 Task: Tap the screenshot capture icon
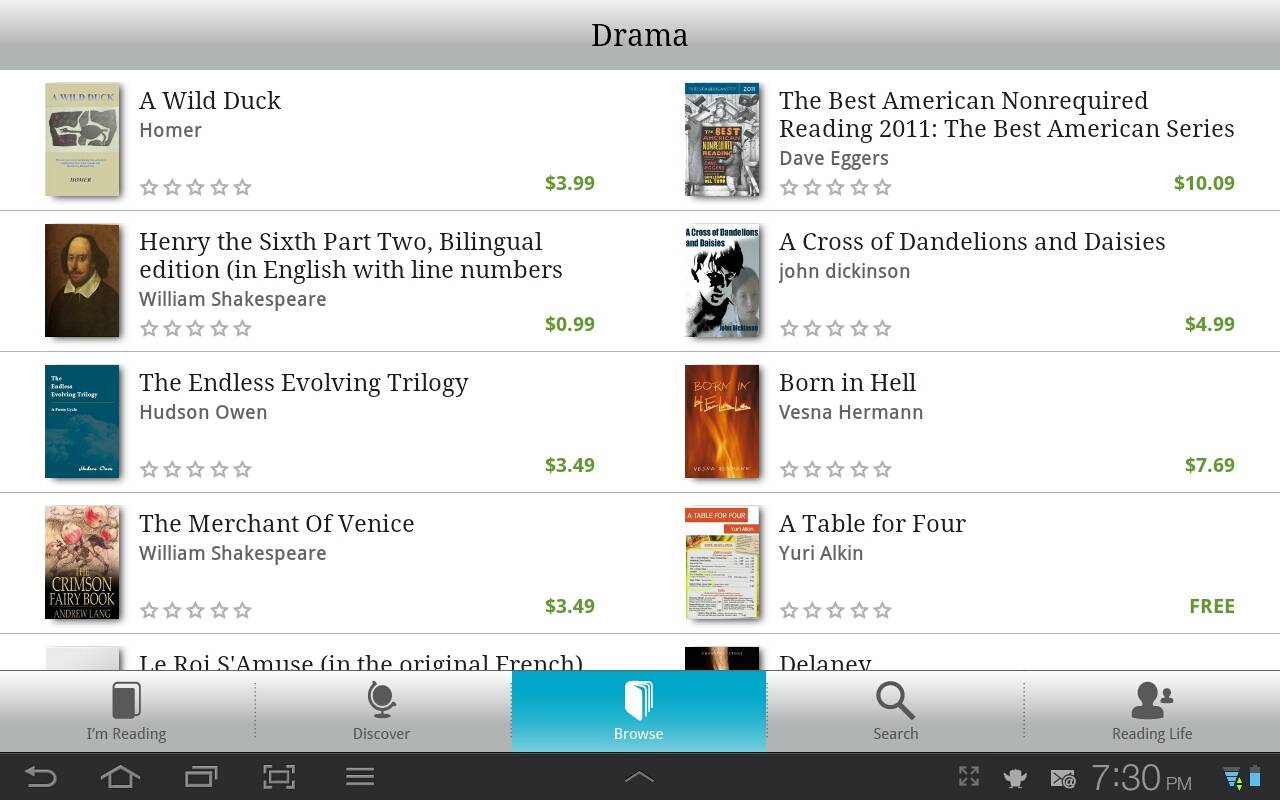(x=279, y=777)
